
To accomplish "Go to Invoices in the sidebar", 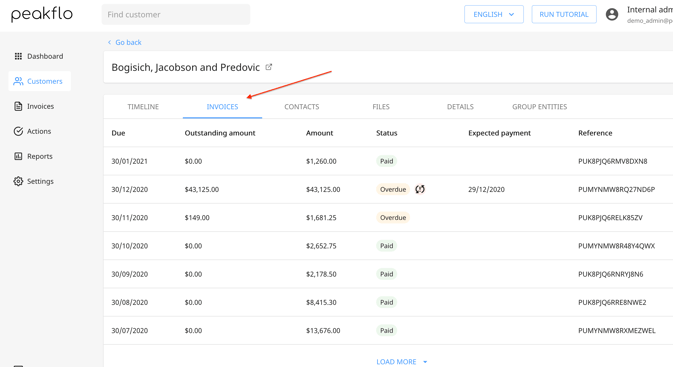I will coord(39,106).
